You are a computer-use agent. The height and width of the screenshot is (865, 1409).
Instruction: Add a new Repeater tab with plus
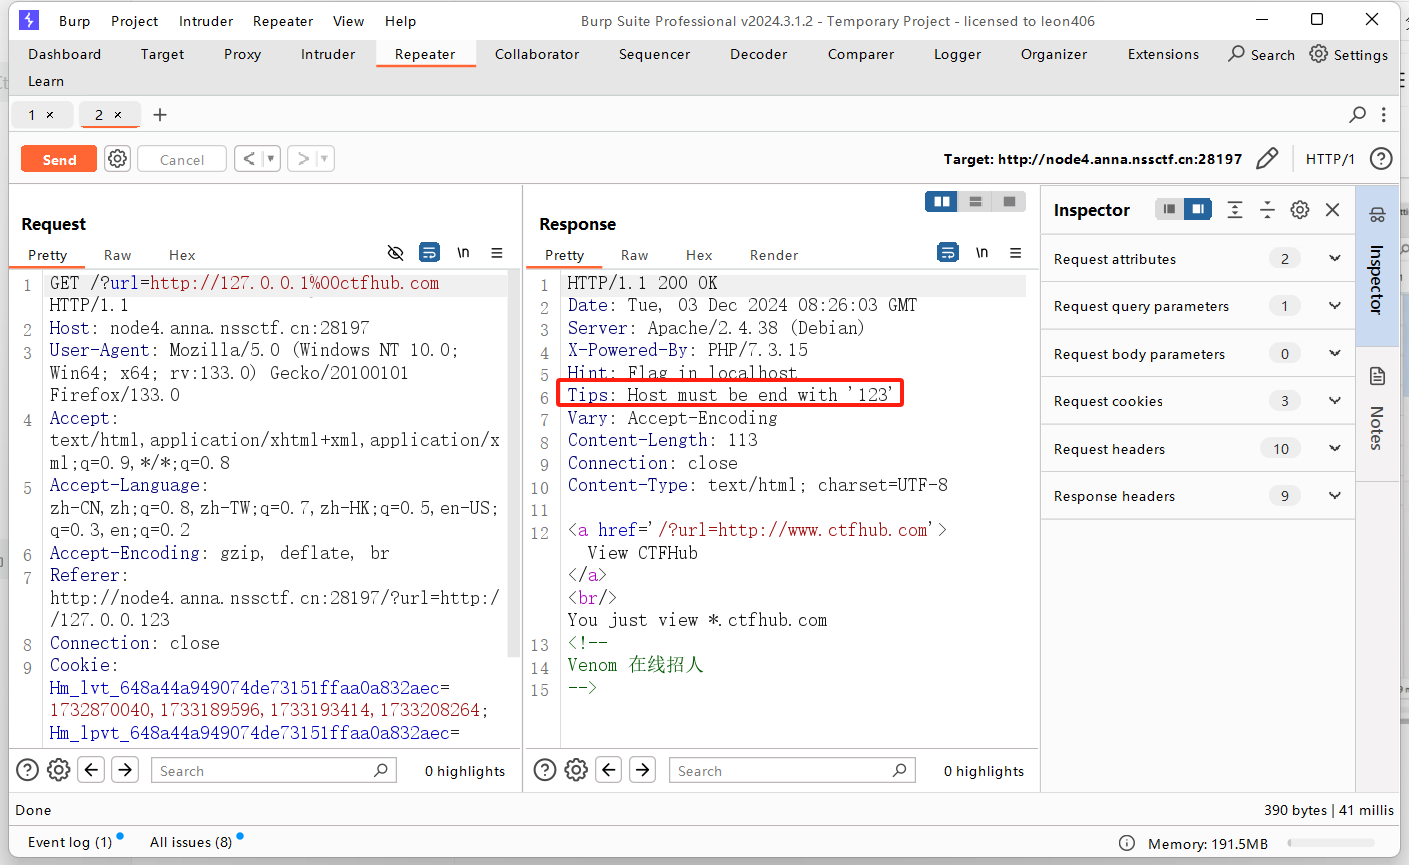(x=160, y=115)
